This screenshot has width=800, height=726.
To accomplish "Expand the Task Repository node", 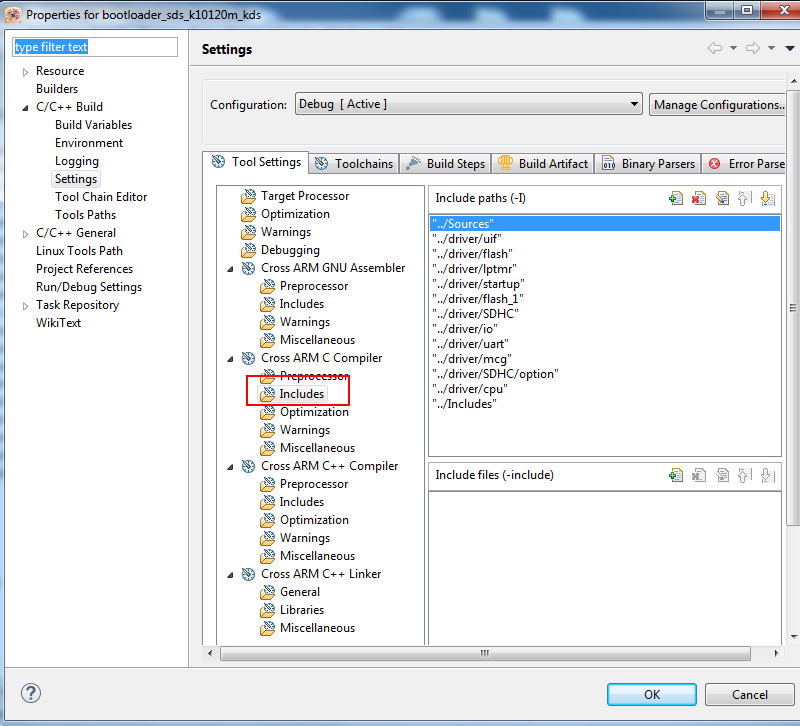I will coord(26,306).
